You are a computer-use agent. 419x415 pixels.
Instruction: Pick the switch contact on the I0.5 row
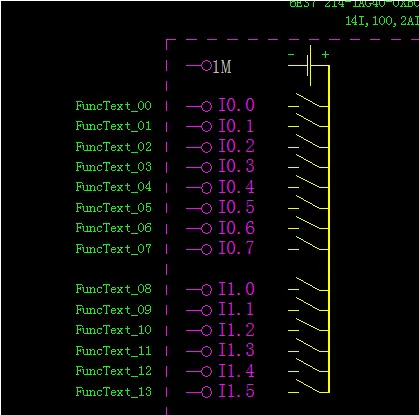(308, 203)
